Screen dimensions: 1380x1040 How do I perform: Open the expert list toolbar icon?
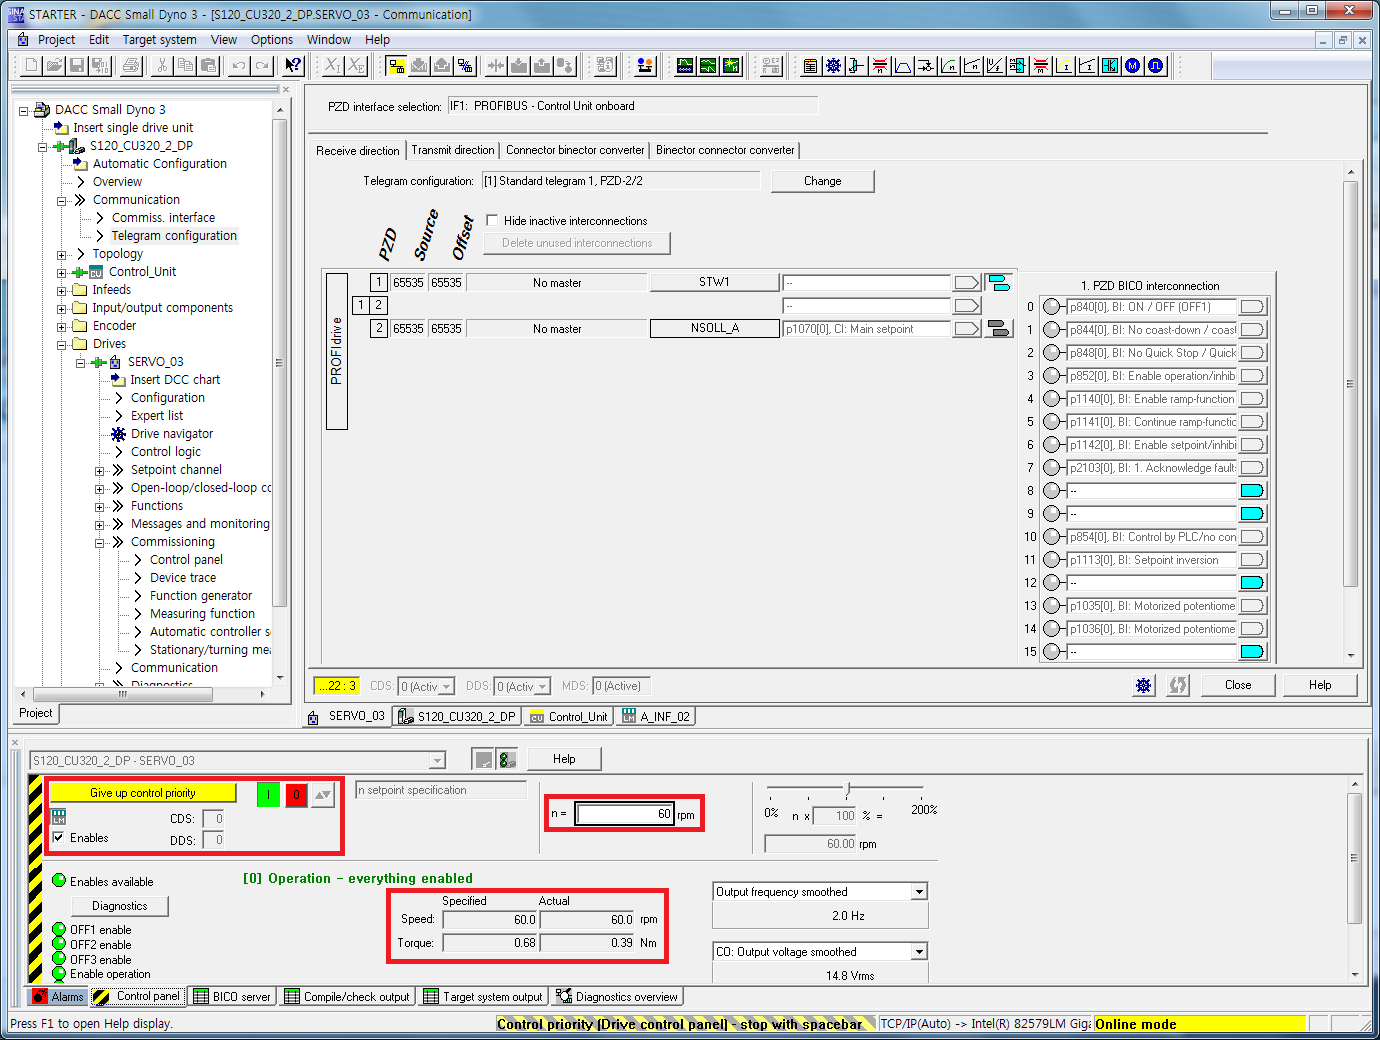(x=810, y=66)
